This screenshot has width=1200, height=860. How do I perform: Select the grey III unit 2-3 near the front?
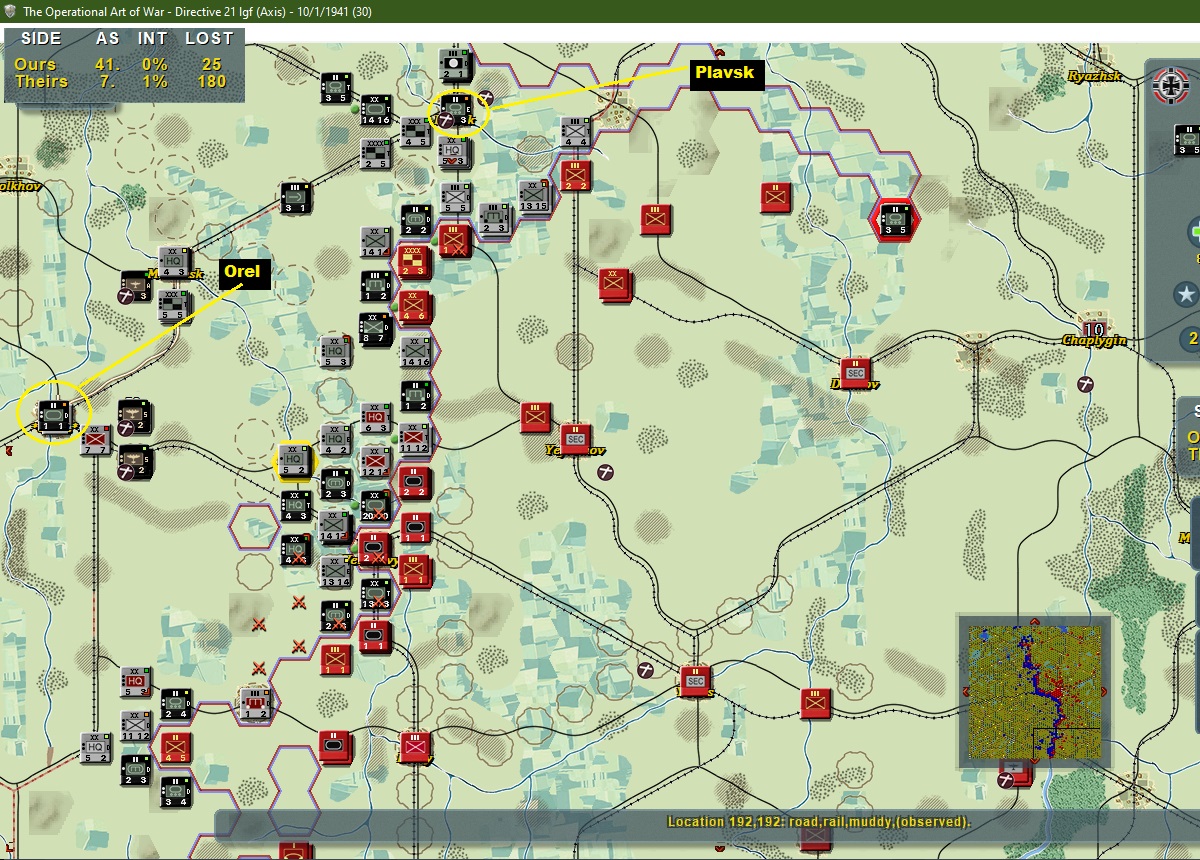pyautogui.click(x=495, y=219)
